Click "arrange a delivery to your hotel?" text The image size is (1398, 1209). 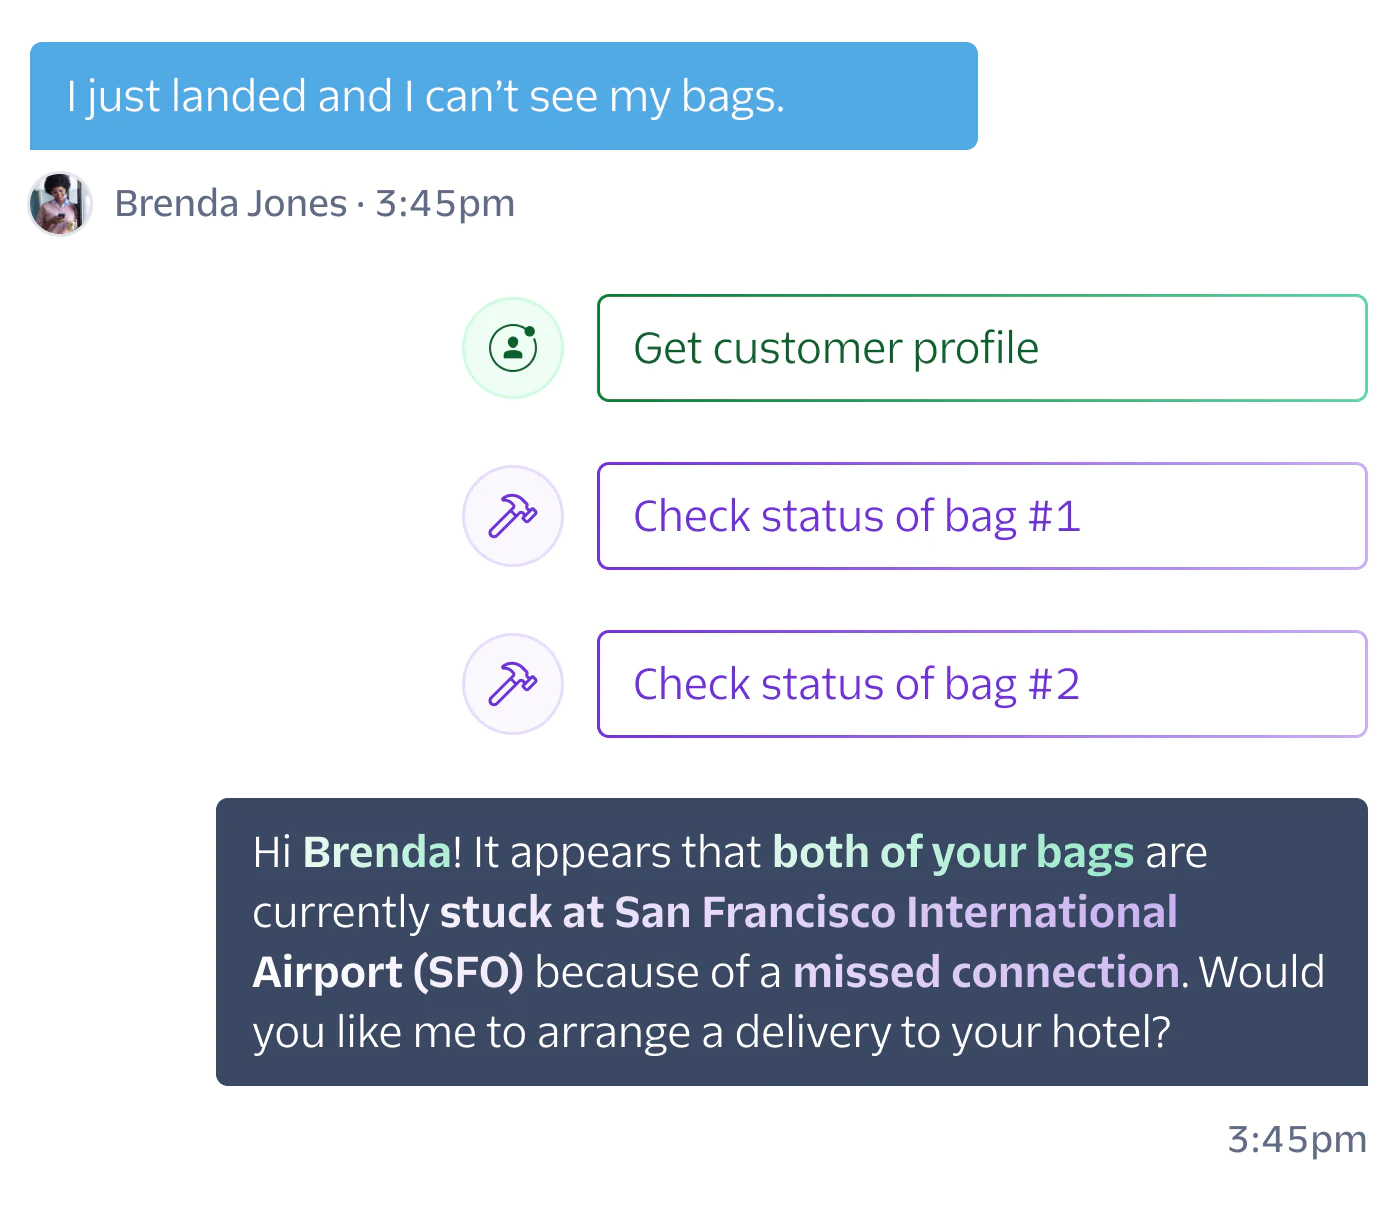click(854, 1033)
